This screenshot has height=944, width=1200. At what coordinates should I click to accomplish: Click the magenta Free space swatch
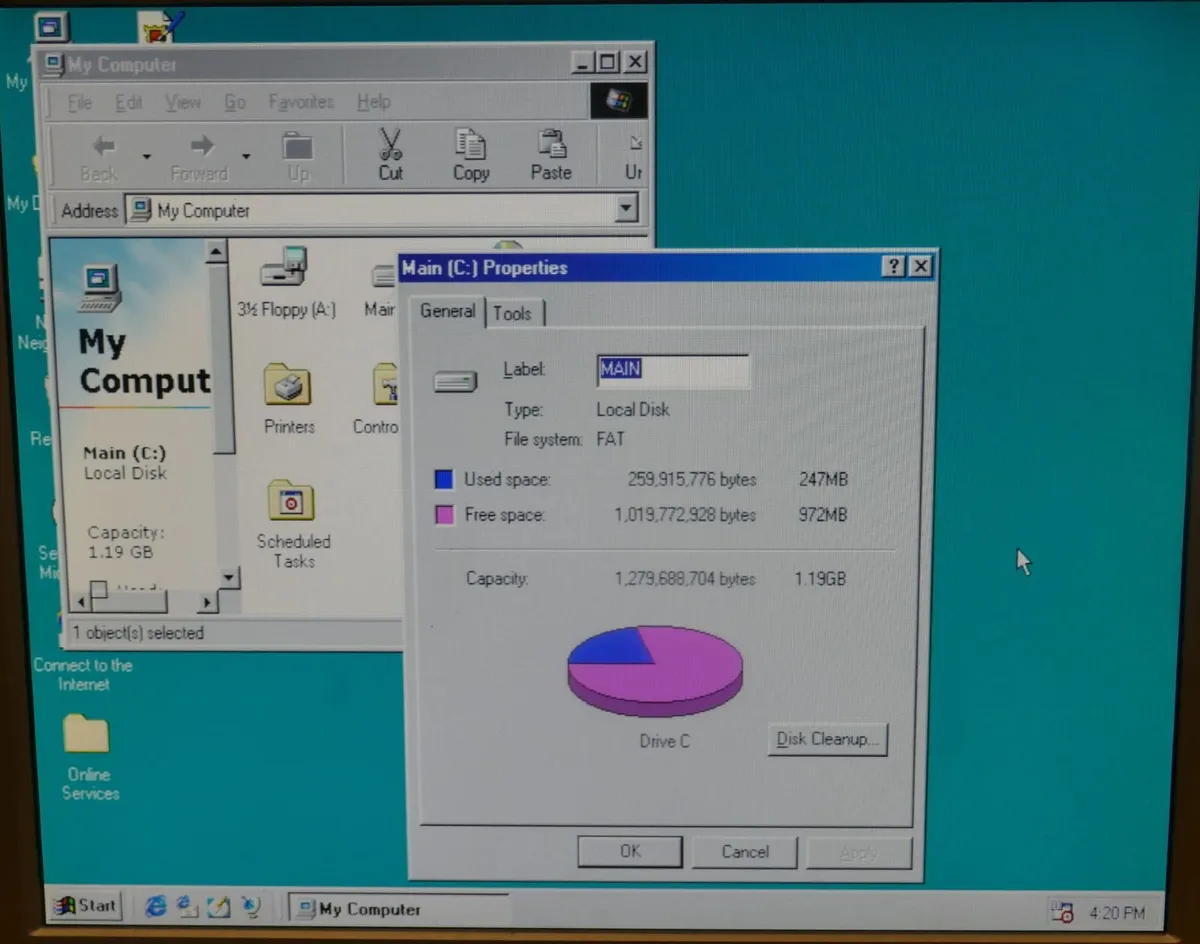[x=444, y=515]
